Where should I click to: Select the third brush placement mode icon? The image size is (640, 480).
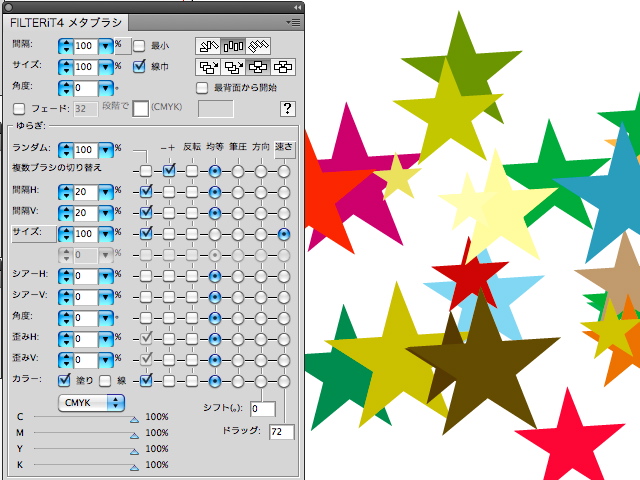pyautogui.click(x=259, y=46)
